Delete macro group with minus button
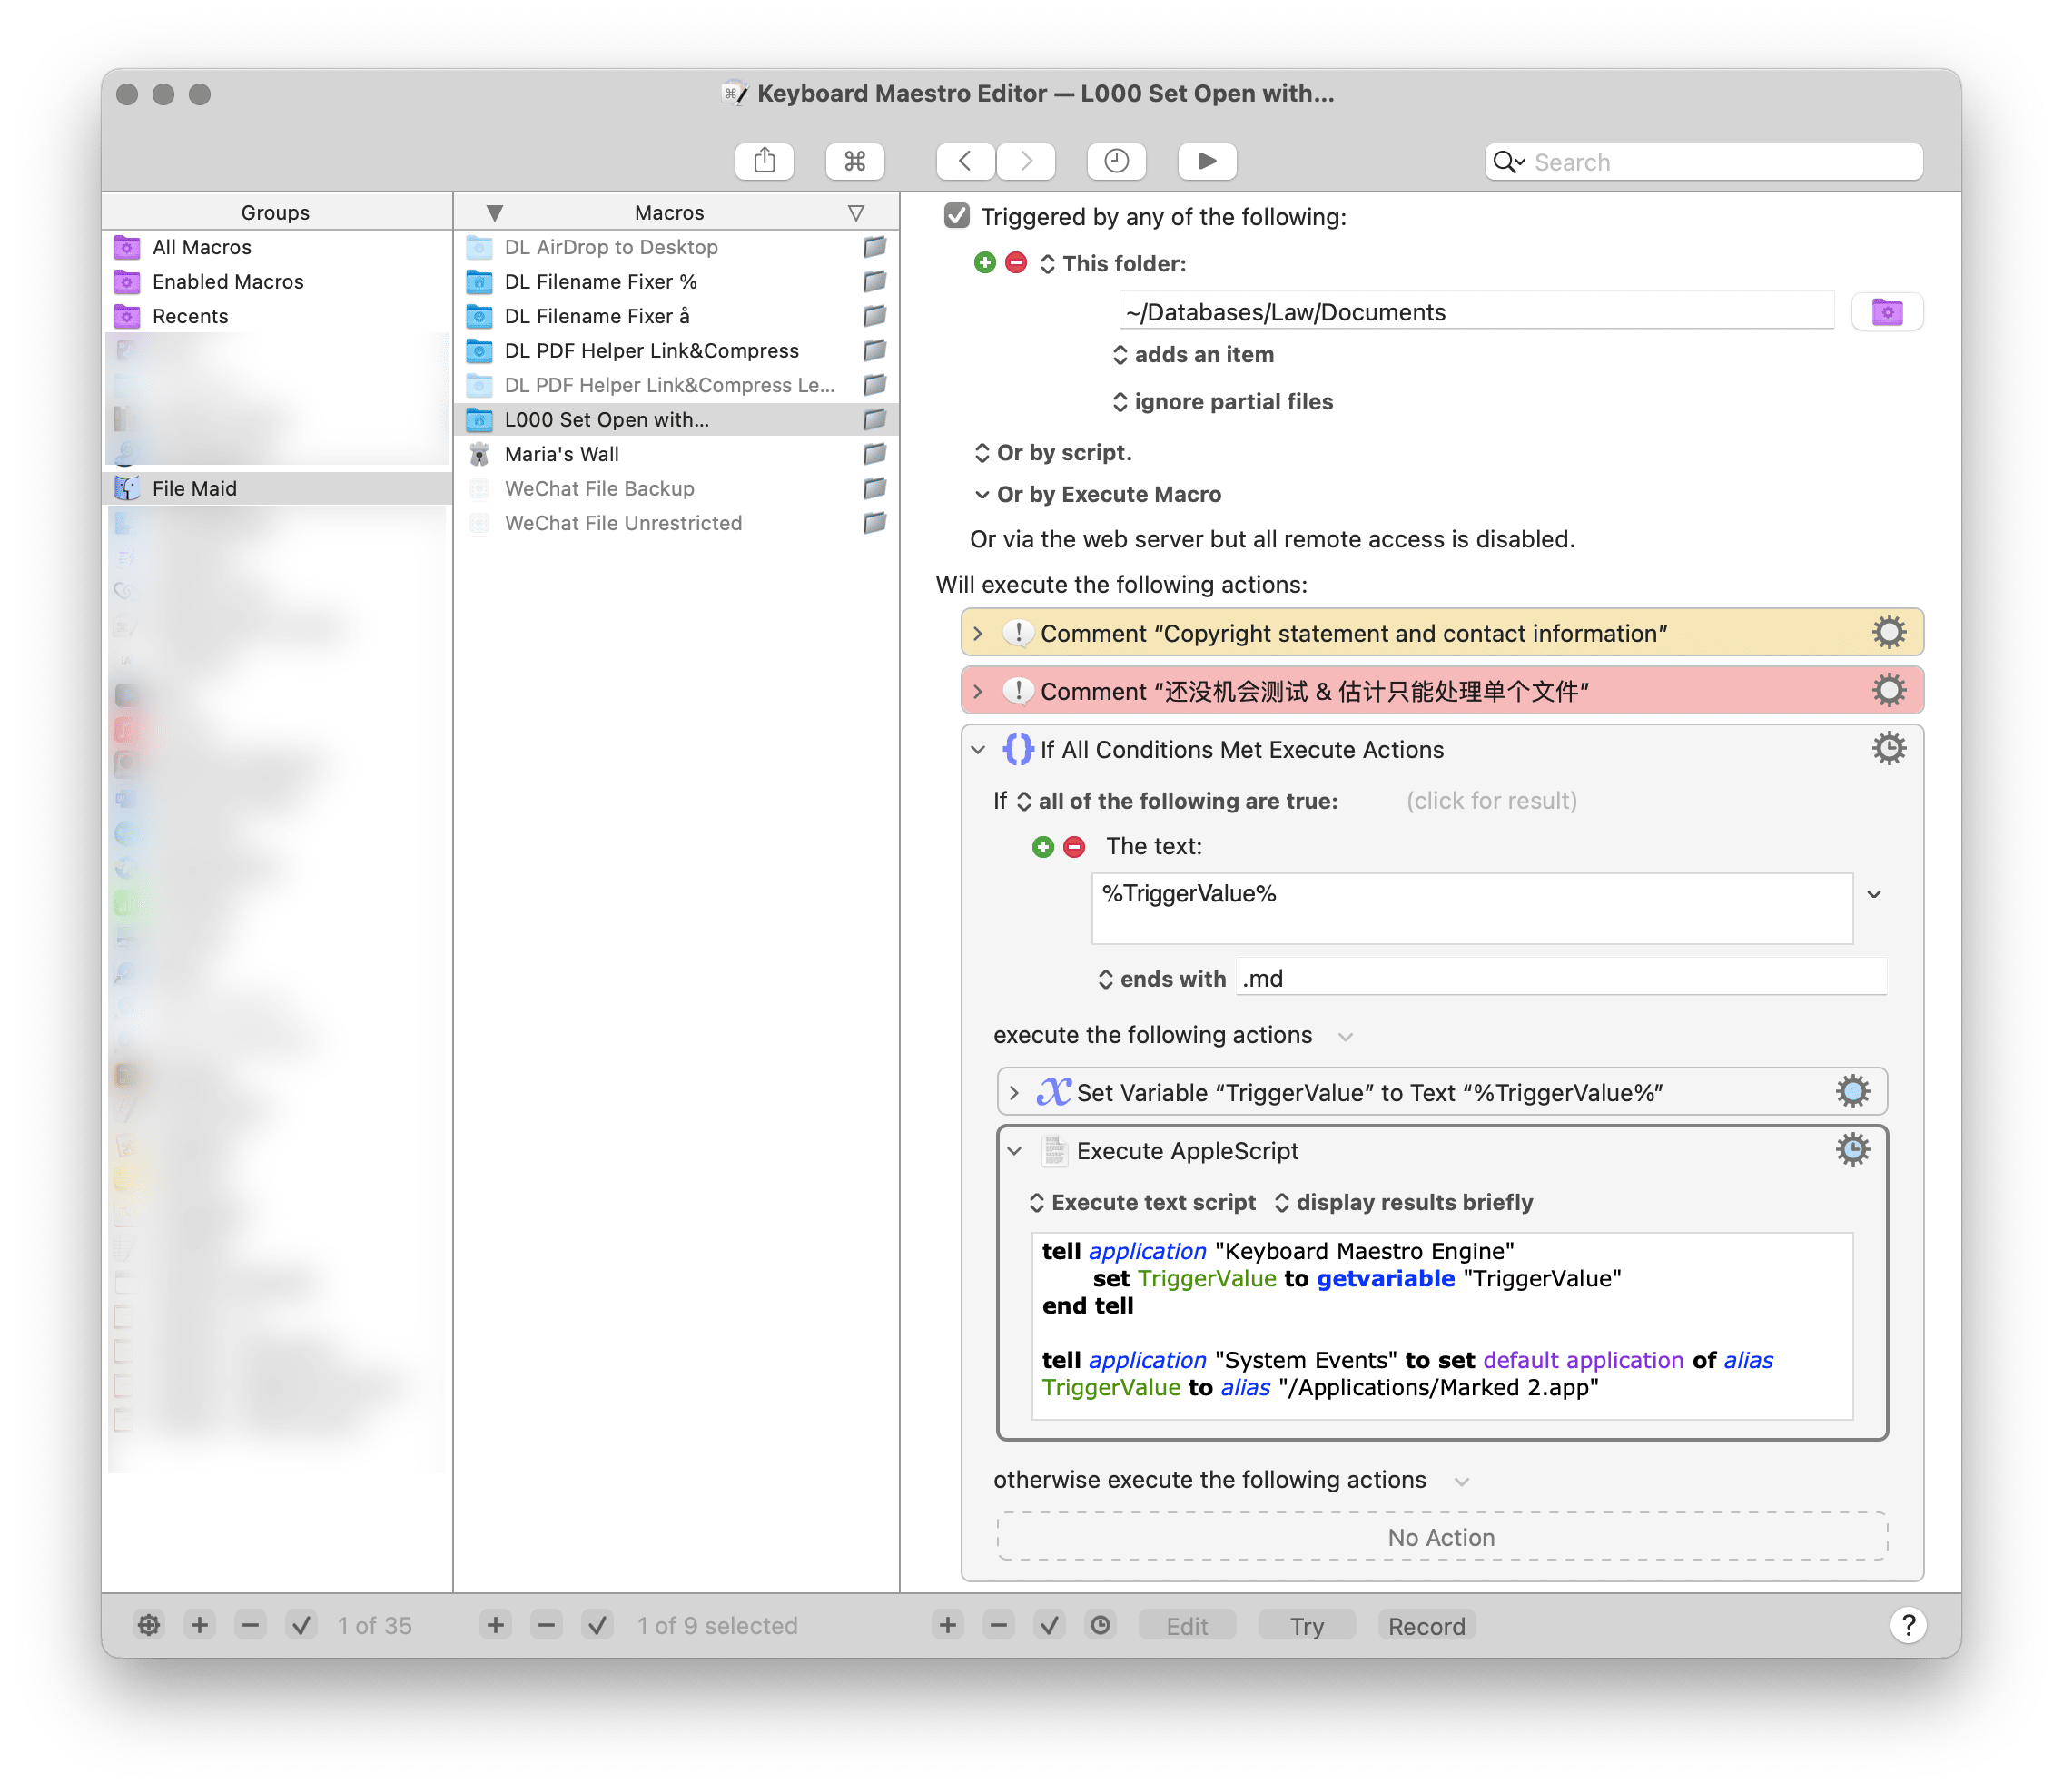The width and height of the screenshot is (2063, 1792). pos(250,1625)
